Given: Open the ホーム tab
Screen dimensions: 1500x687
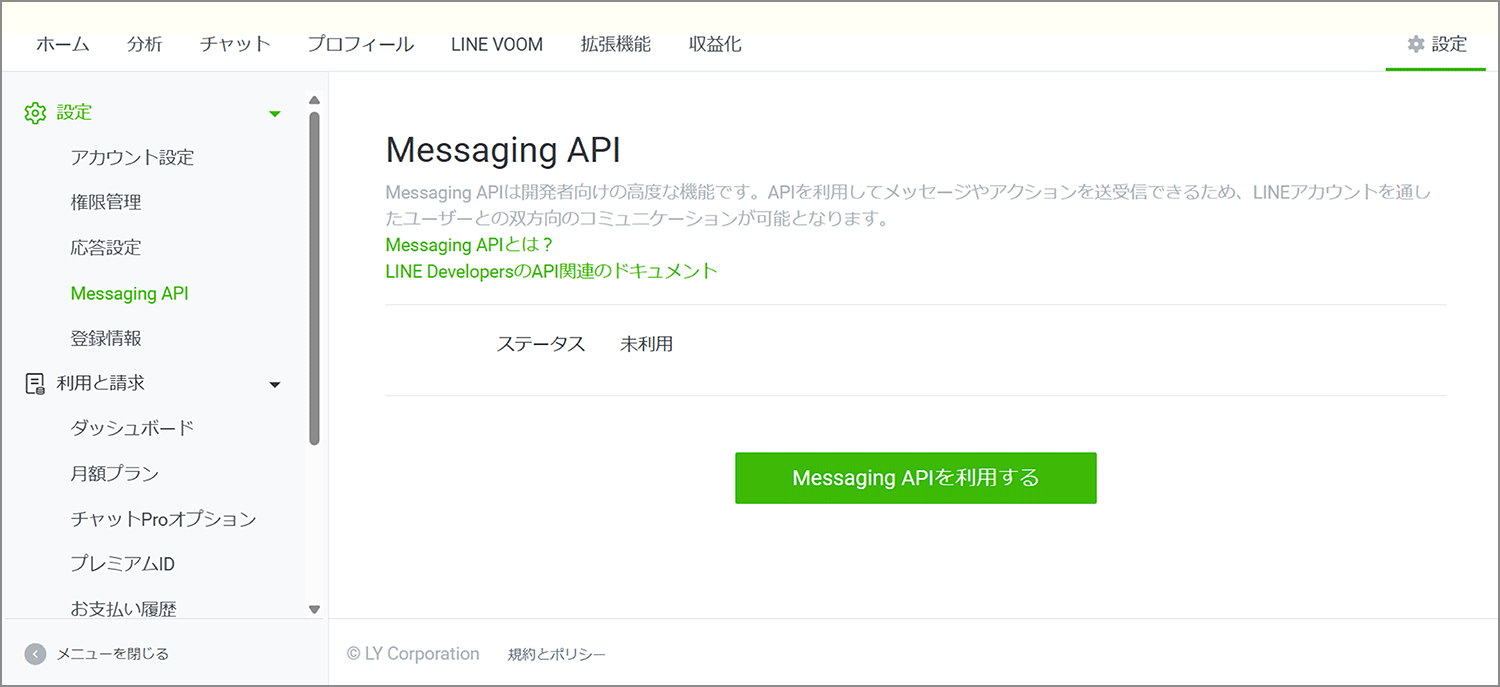Looking at the screenshot, I should (x=63, y=44).
